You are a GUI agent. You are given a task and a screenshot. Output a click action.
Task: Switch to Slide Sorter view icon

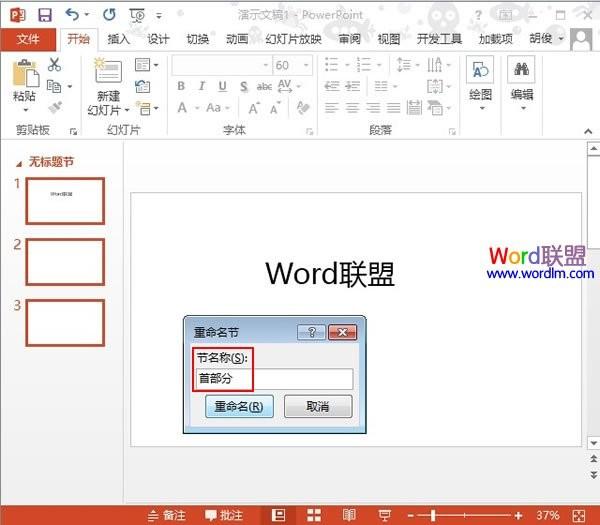pos(314,515)
